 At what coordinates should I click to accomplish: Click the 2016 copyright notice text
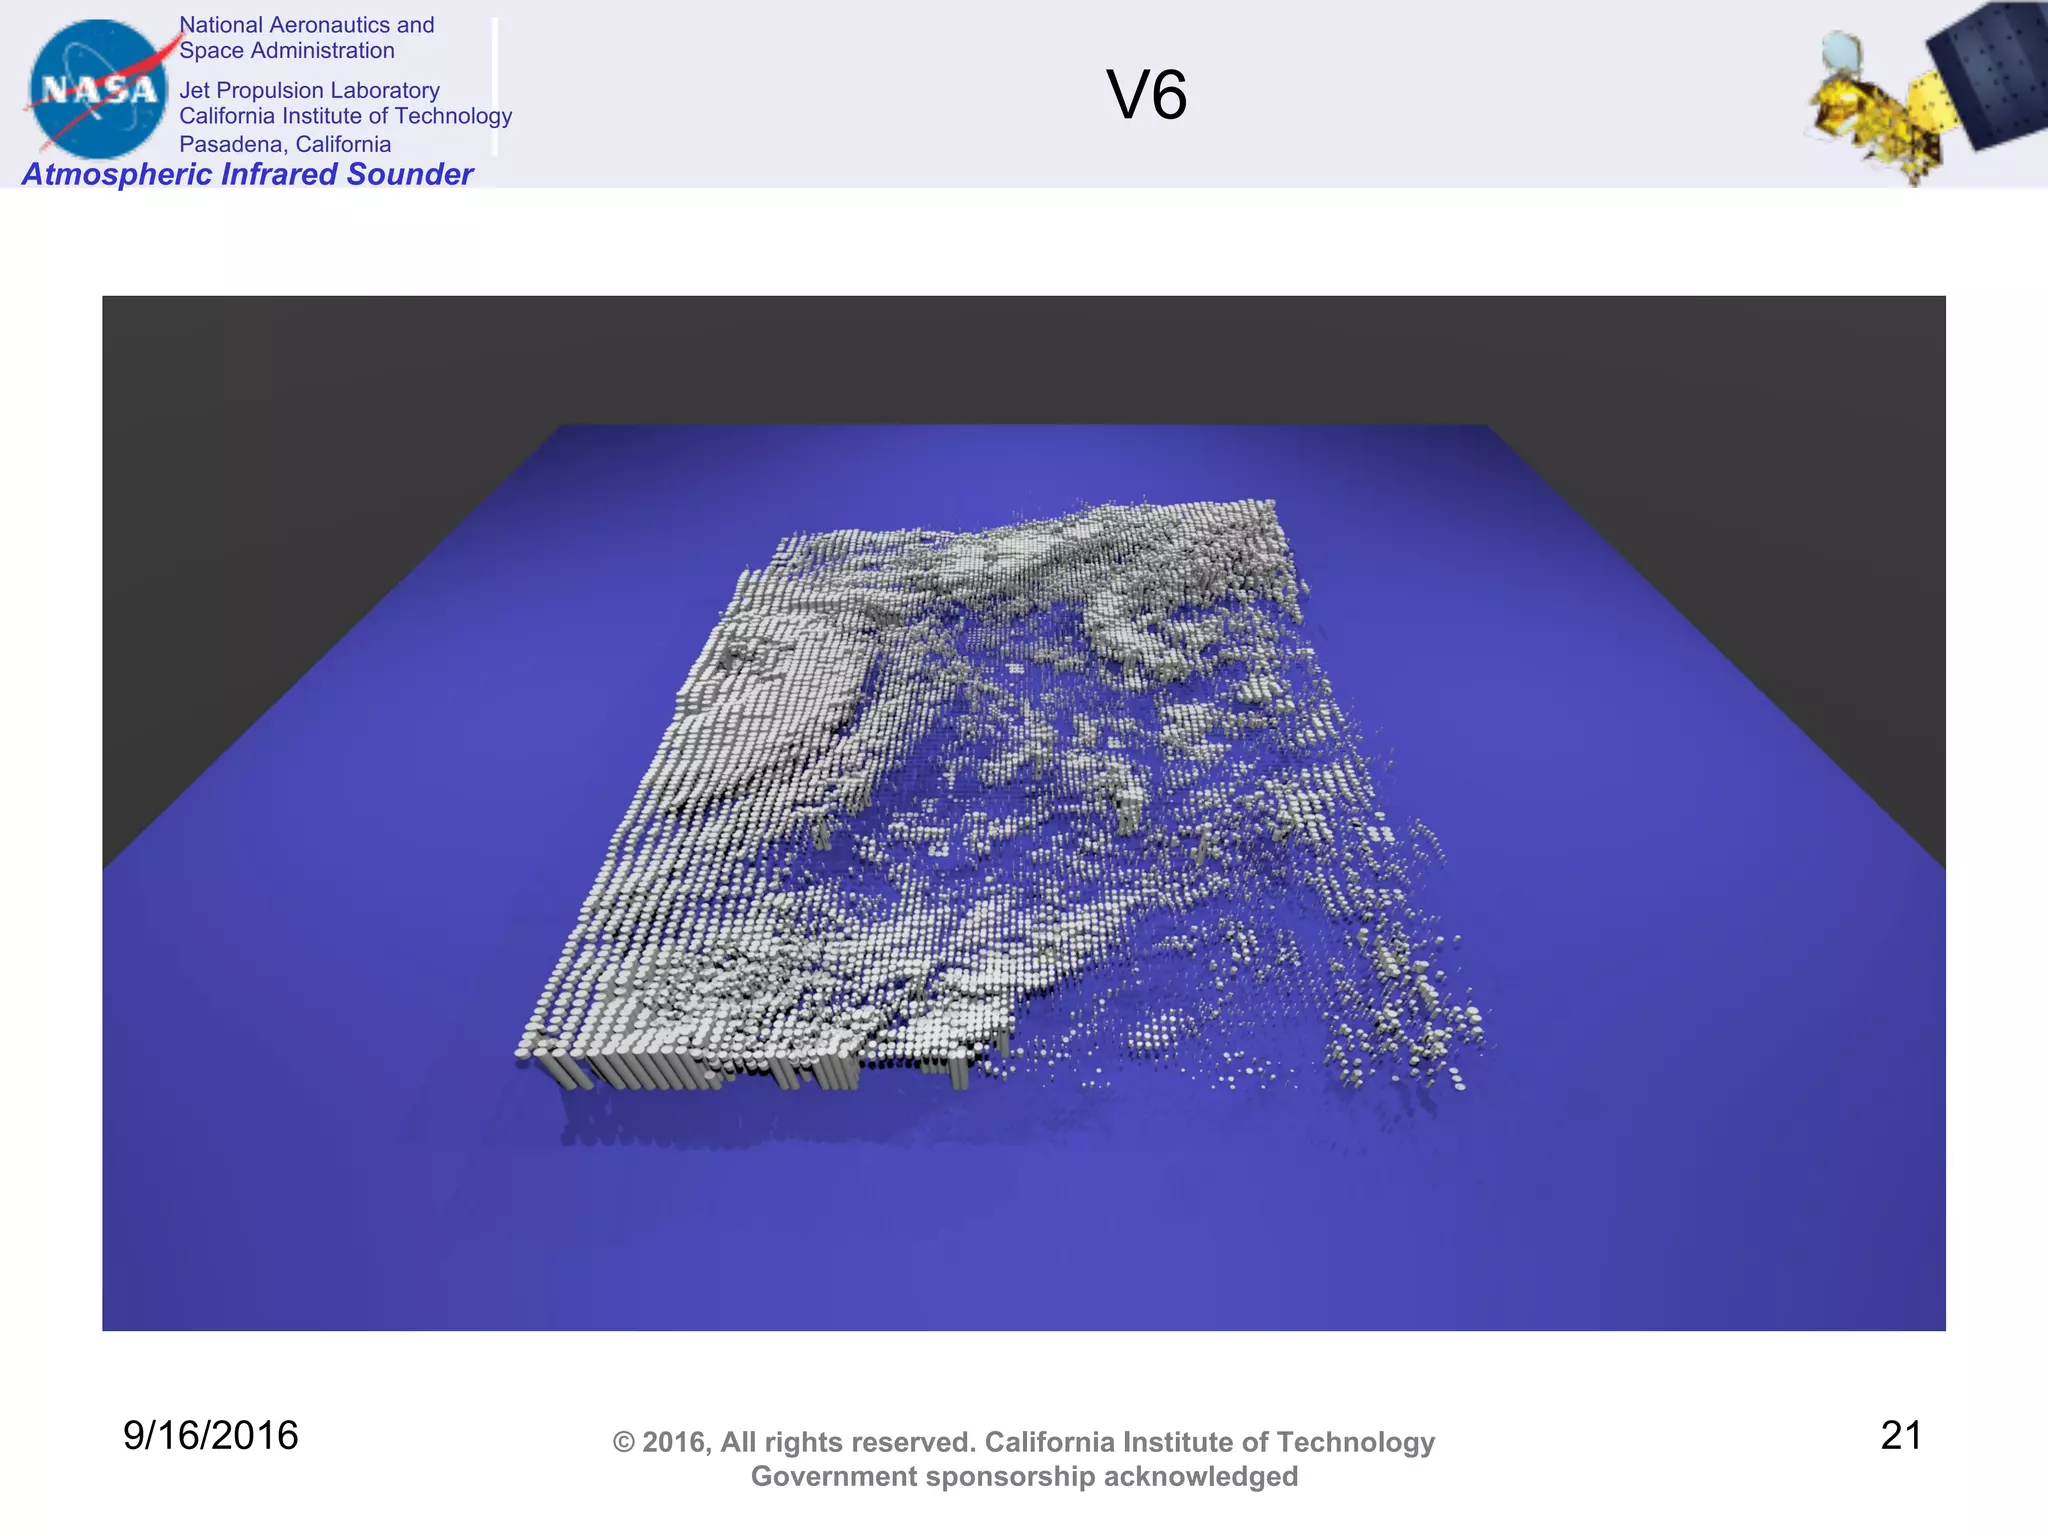pos(1023,1442)
